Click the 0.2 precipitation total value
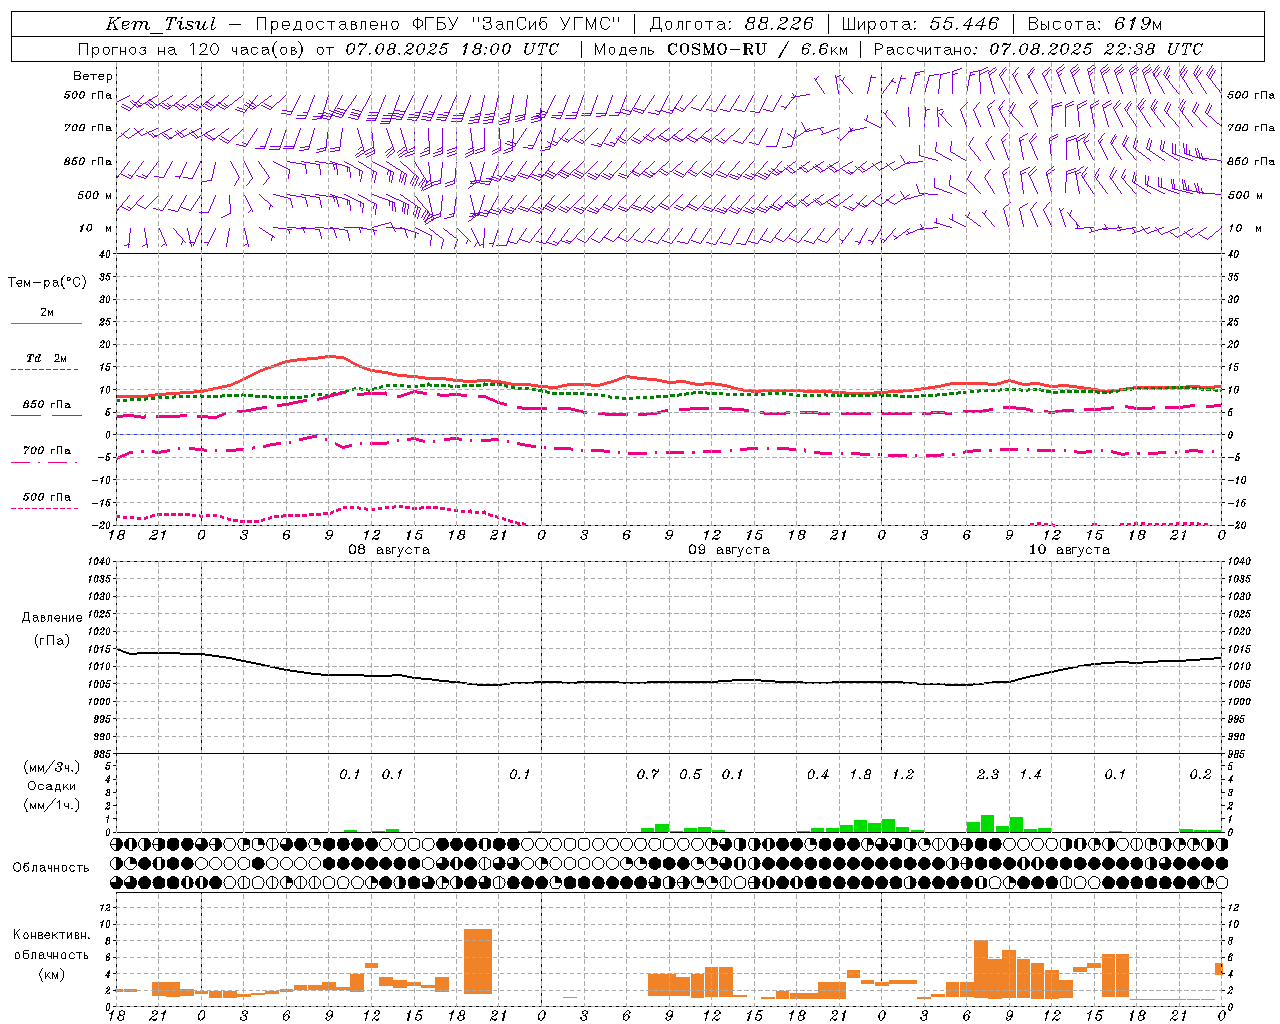The image size is (1280, 1024). (1200, 775)
